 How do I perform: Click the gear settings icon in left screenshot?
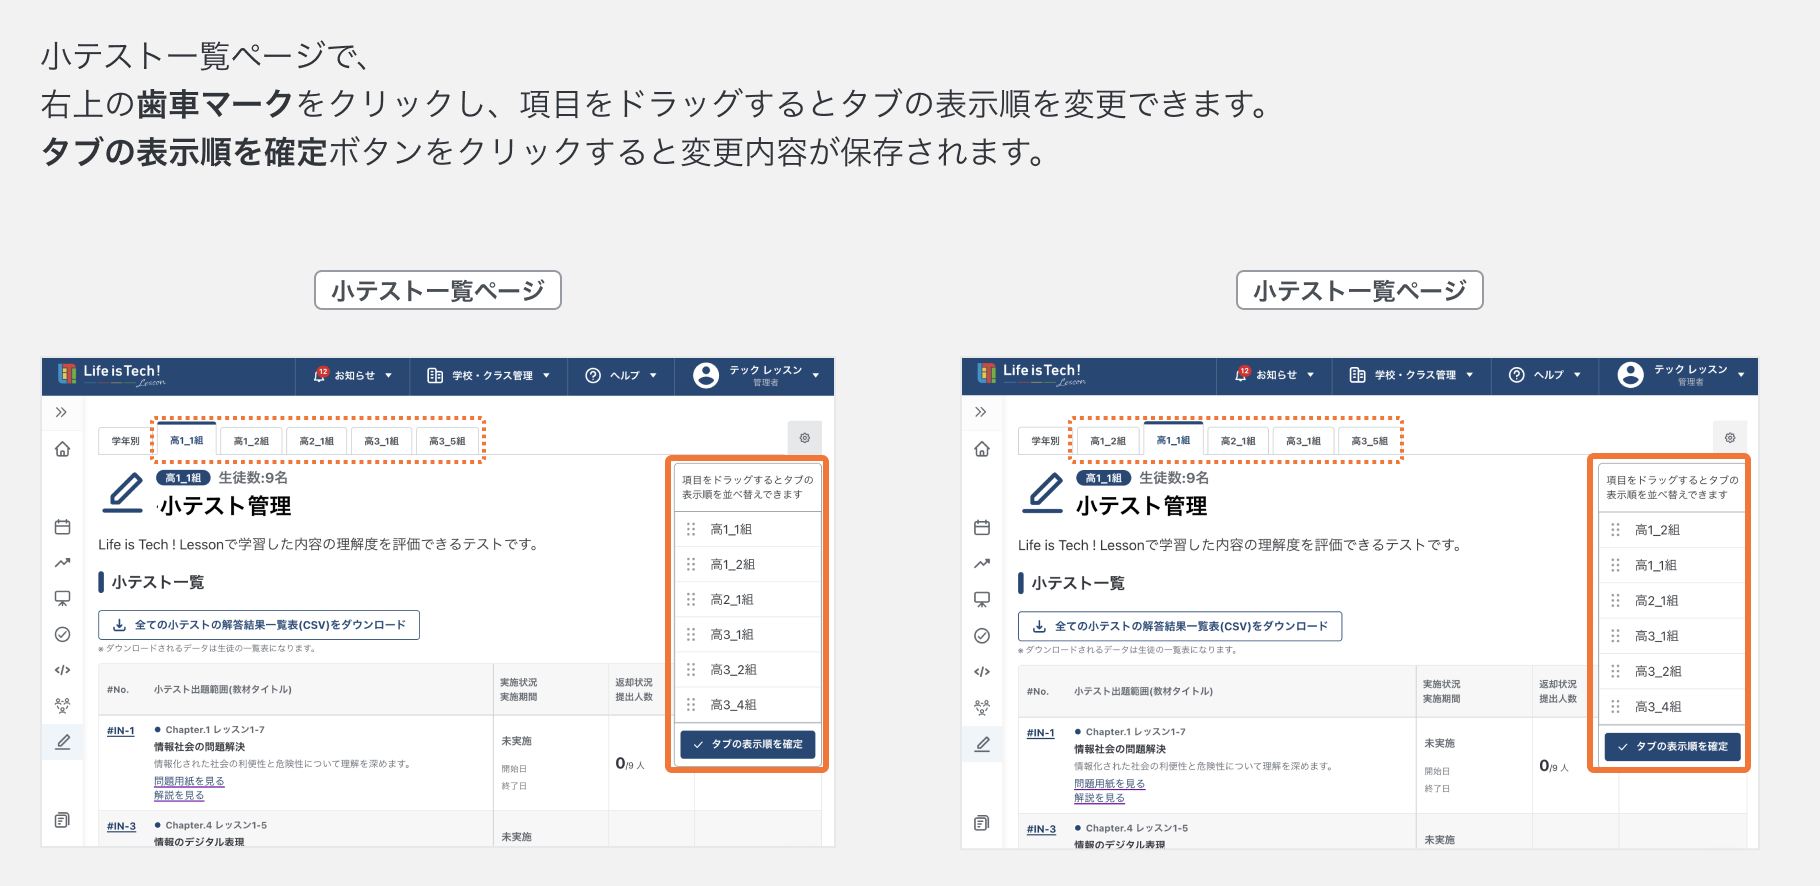(805, 438)
